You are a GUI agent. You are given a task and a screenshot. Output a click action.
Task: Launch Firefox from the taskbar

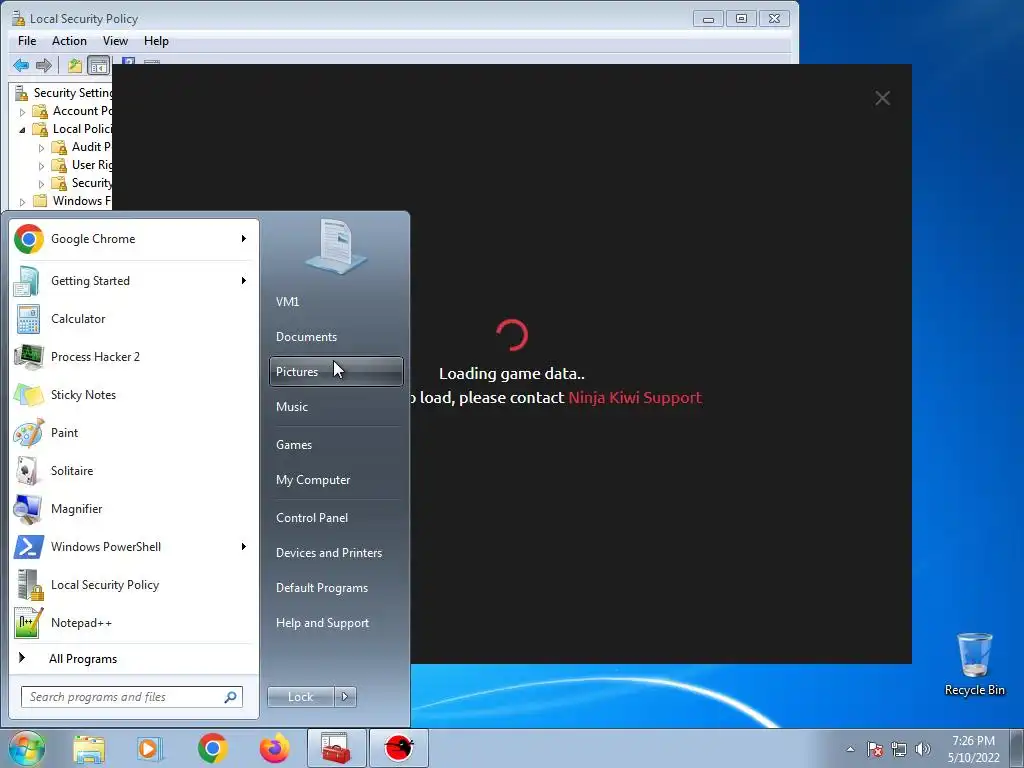274,748
